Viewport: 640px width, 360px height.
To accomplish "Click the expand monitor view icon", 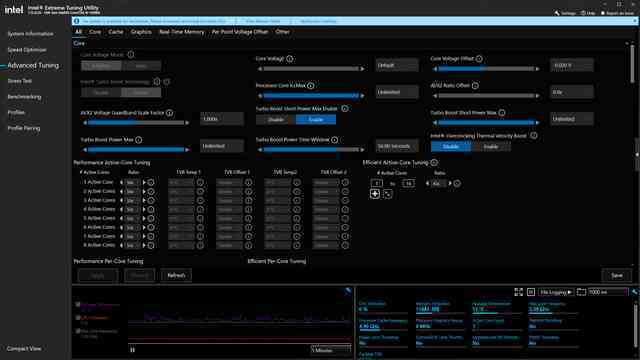I will 518,292.
